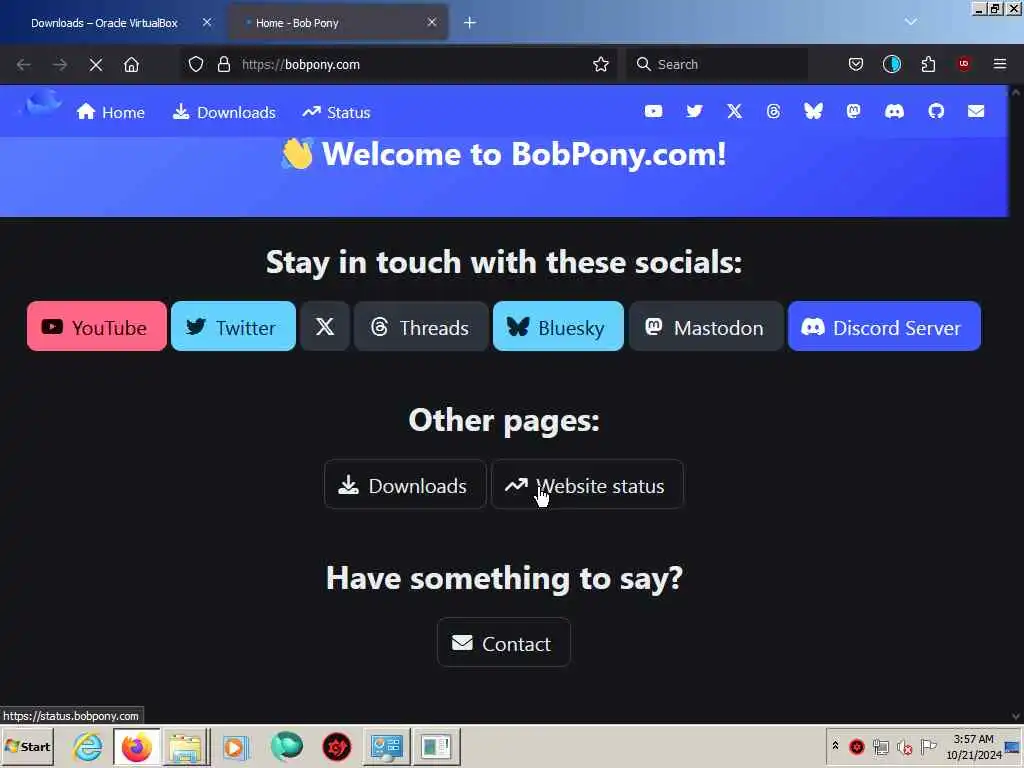Open Threads icon in site header

(x=773, y=112)
